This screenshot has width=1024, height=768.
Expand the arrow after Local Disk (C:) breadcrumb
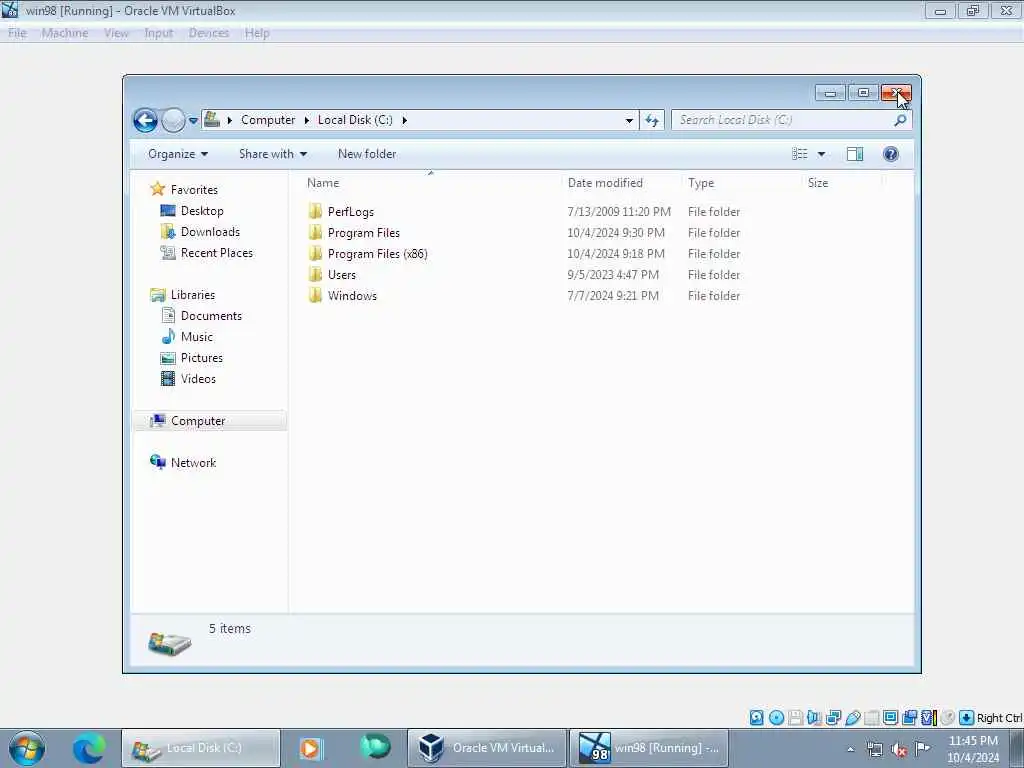404,120
